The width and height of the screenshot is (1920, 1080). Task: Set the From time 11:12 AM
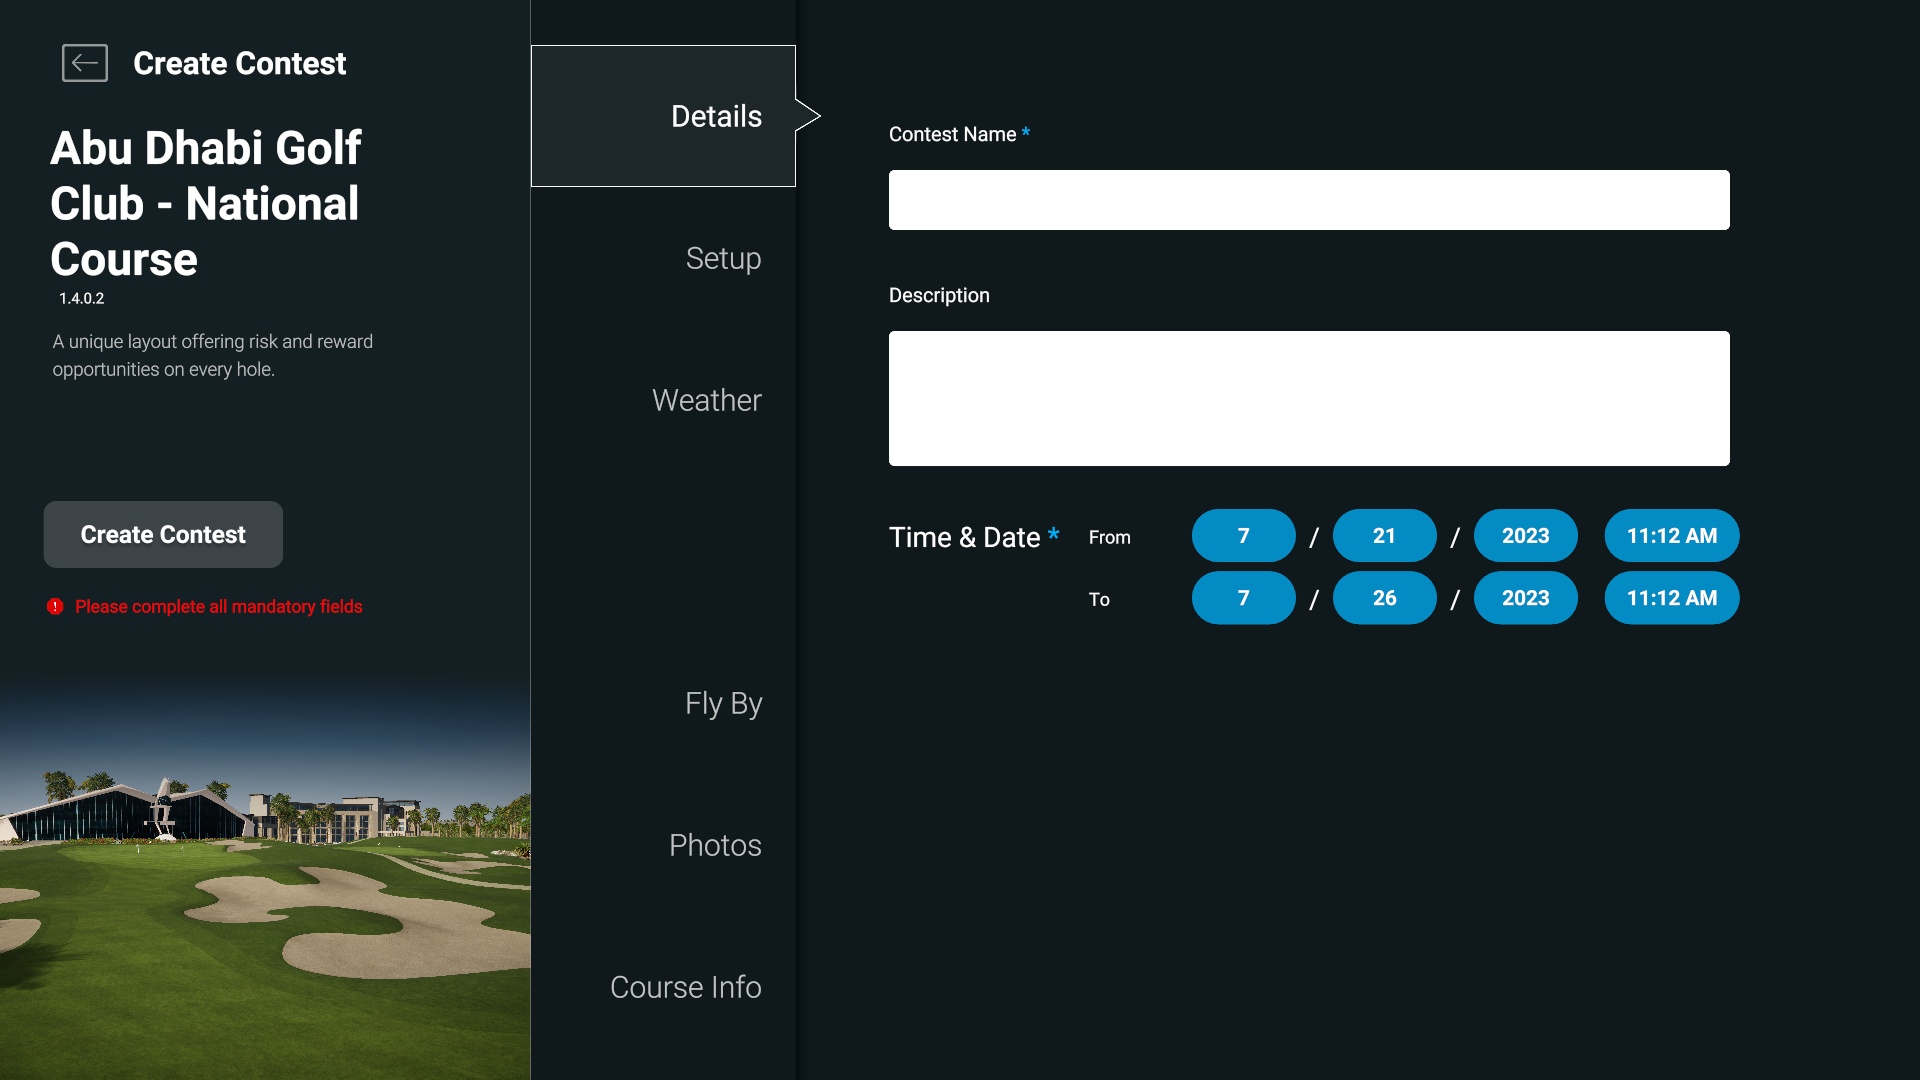coord(1672,536)
